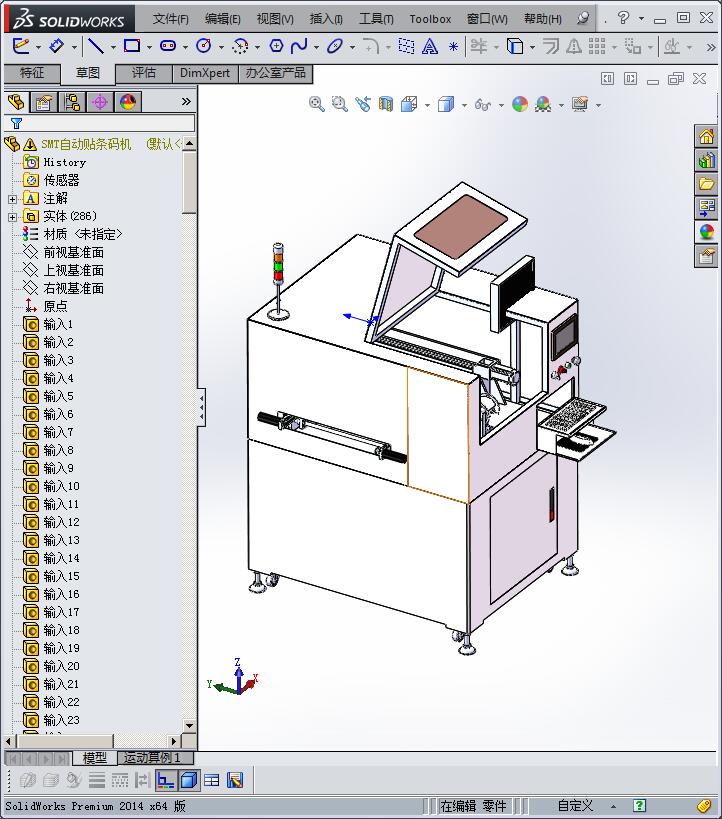Image resolution: width=722 pixels, height=819 pixels.
Task: Select the Circle sketch tool
Action: [x=204, y=46]
